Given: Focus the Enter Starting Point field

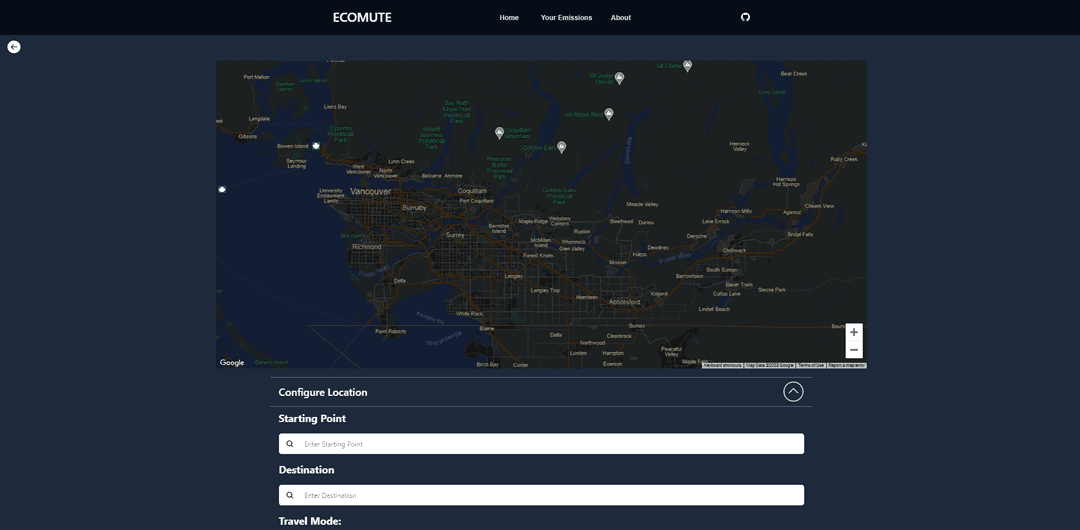Looking at the screenshot, I should [x=541, y=444].
